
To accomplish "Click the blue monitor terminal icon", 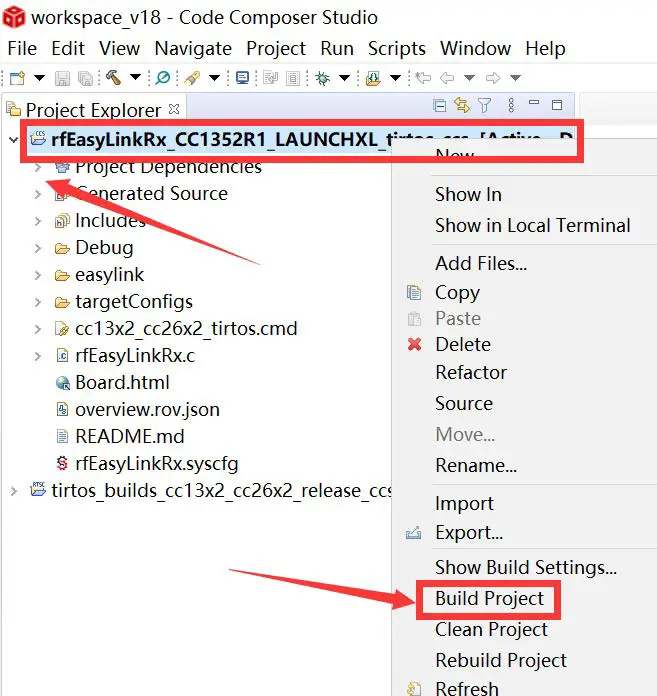I will click(242, 78).
